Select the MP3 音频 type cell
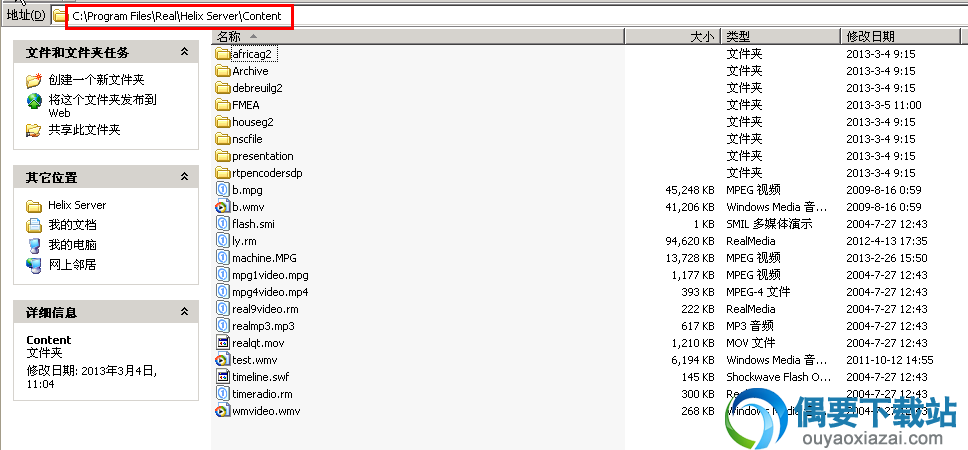 749,325
